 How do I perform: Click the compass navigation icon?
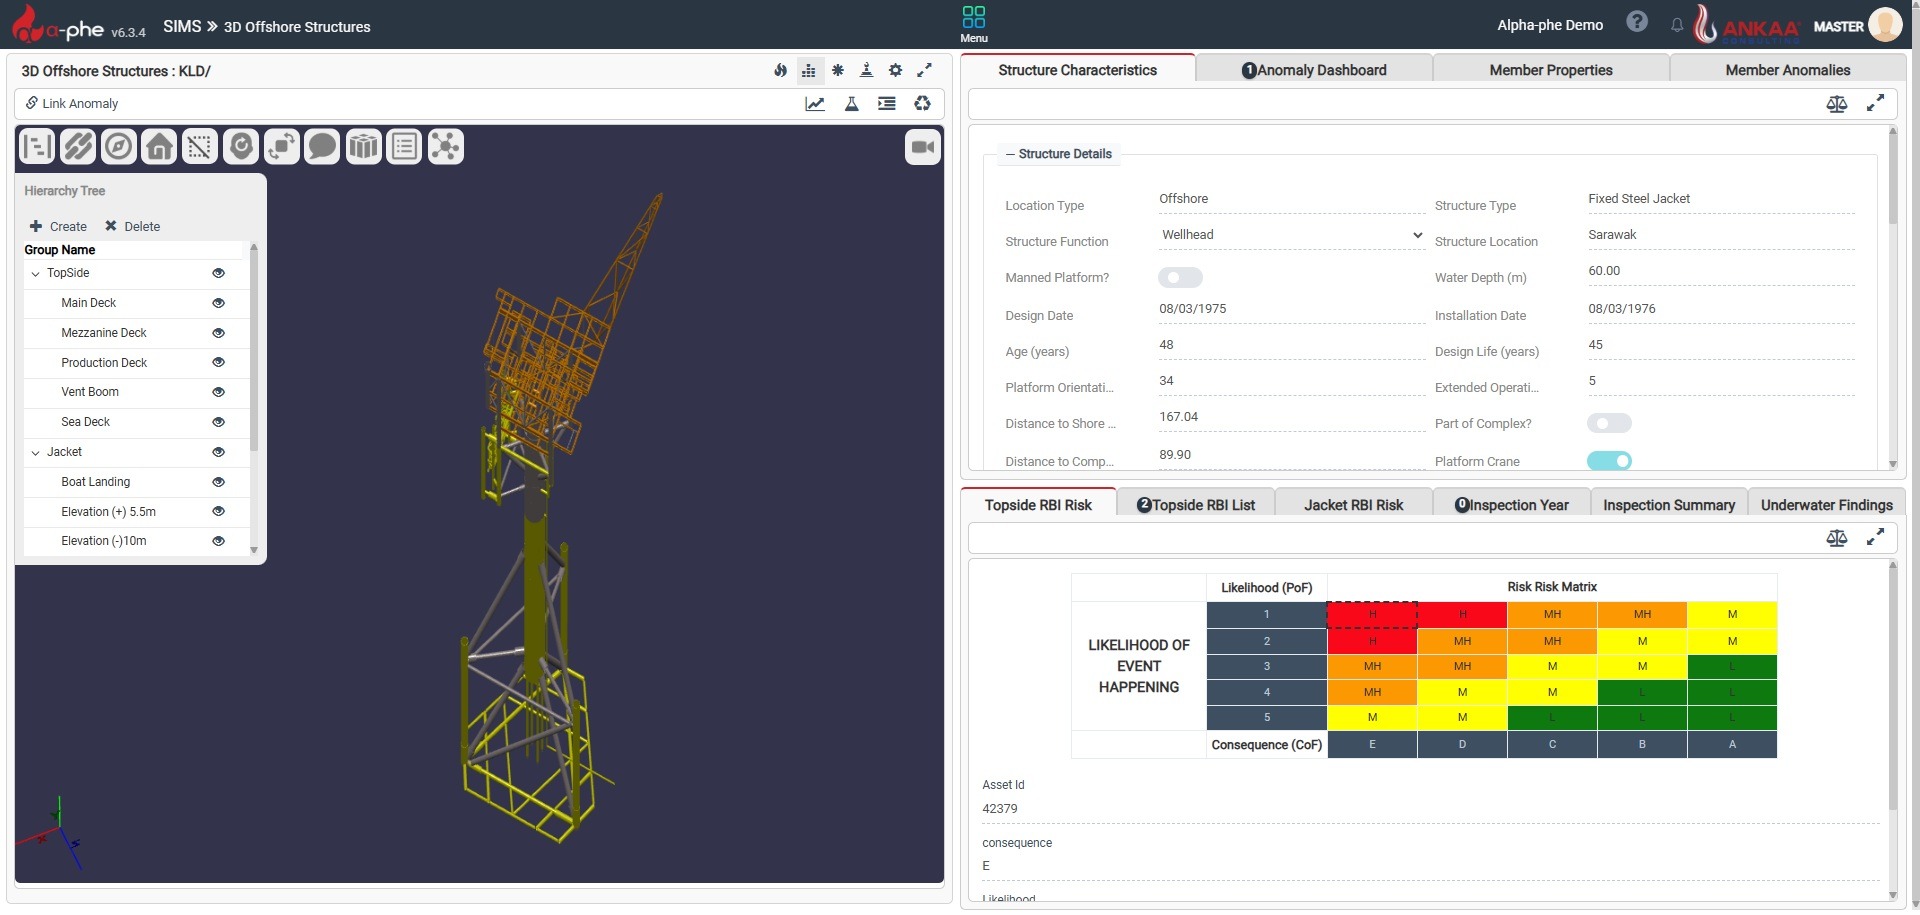tap(118, 147)
